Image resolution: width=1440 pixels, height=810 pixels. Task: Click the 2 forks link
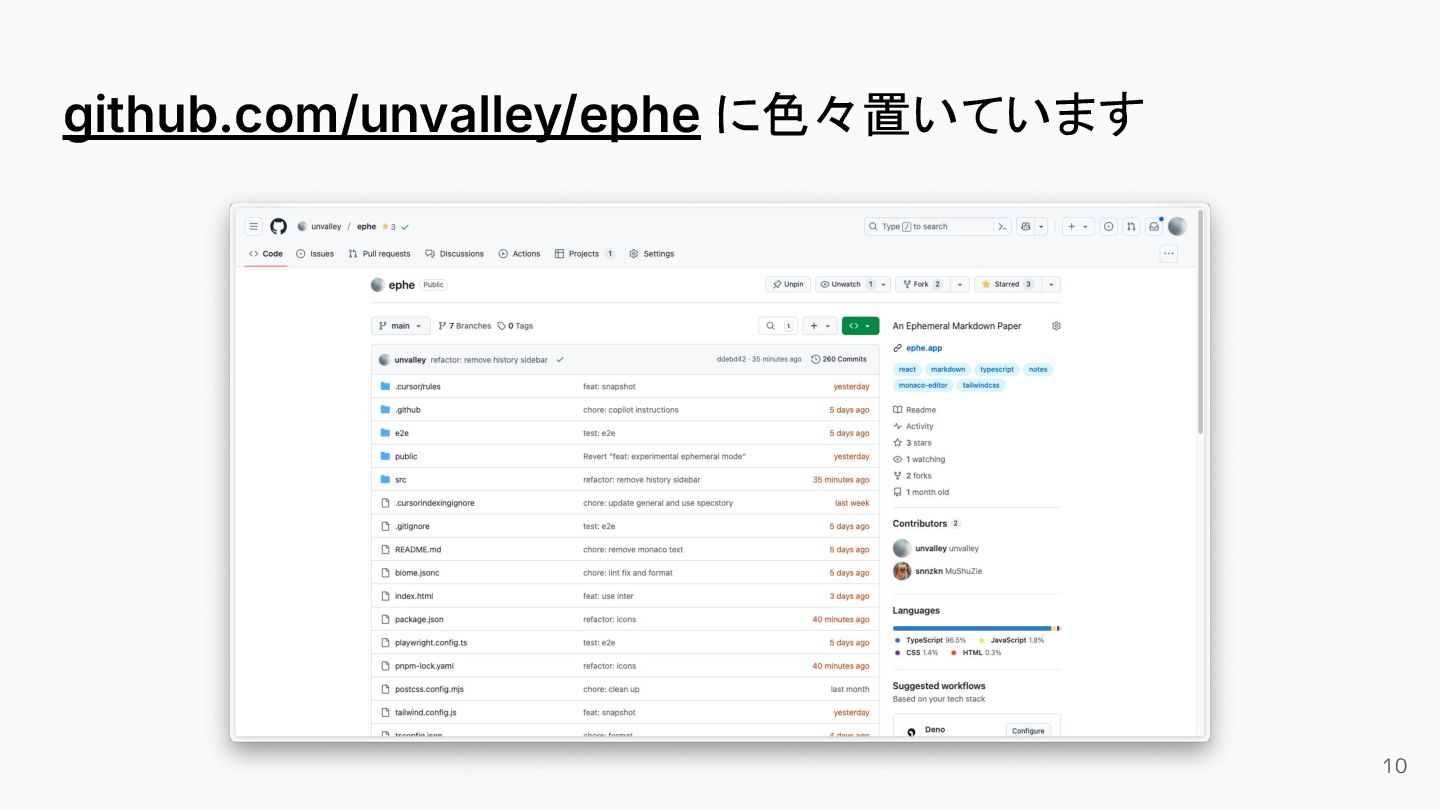(912, 476)
